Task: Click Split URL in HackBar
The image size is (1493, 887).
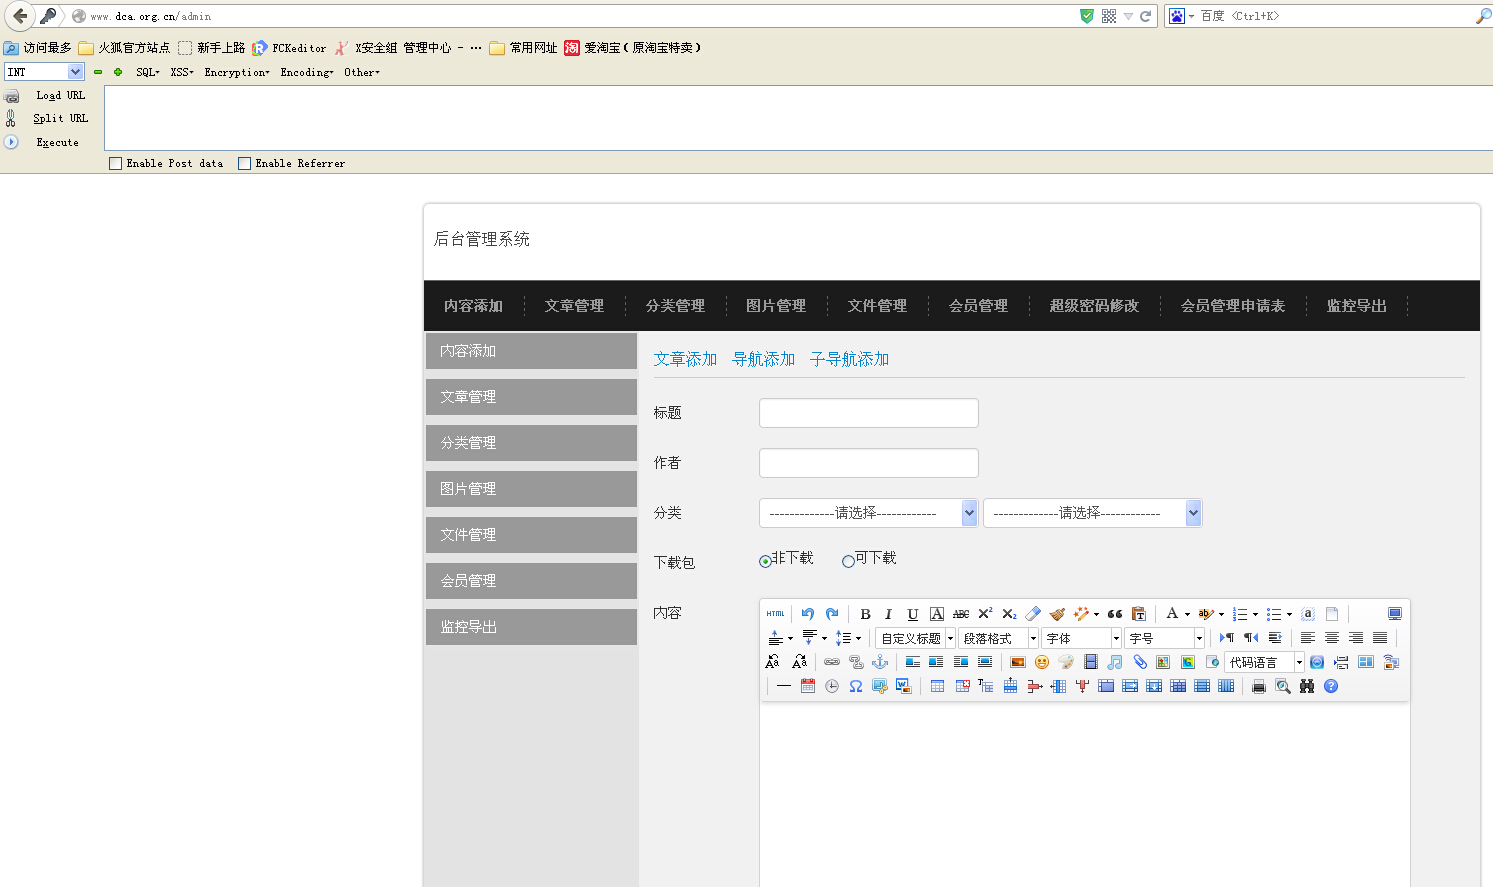Action: click(60, 119)
